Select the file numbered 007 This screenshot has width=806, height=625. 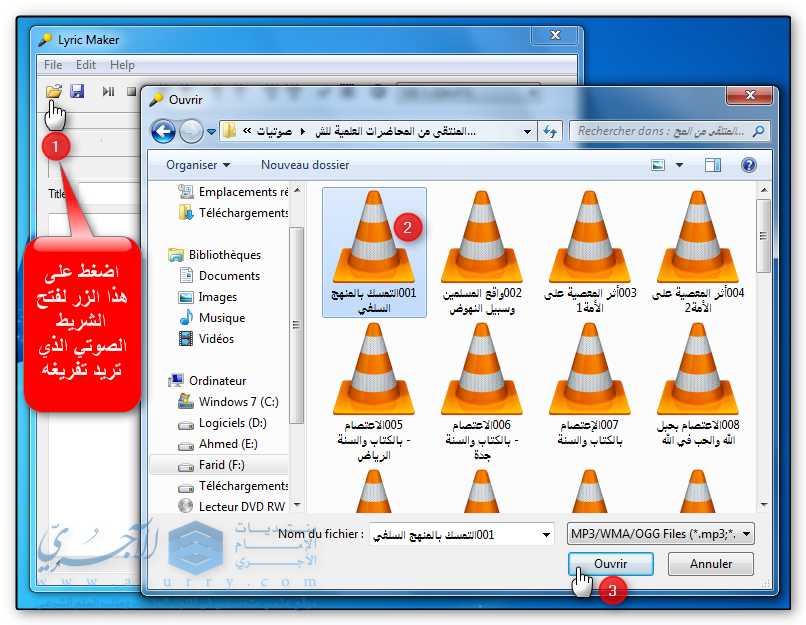pos(590,385)
